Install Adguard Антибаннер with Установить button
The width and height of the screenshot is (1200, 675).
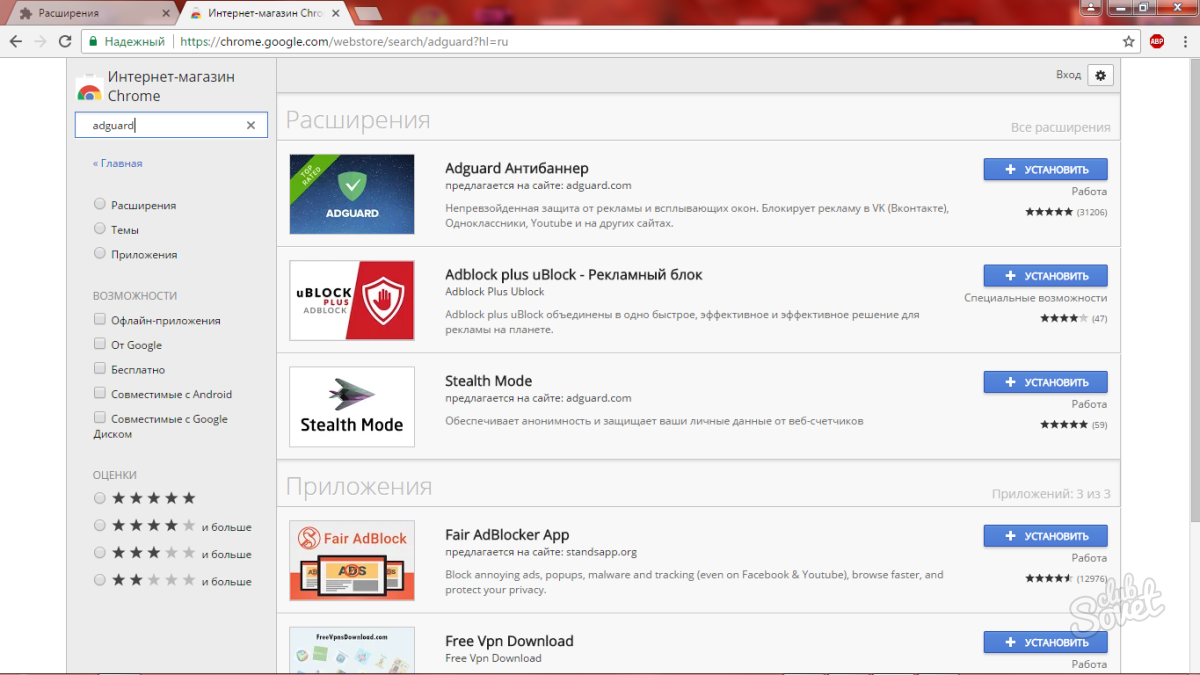pyautogui.click(x=1045, y=169)
